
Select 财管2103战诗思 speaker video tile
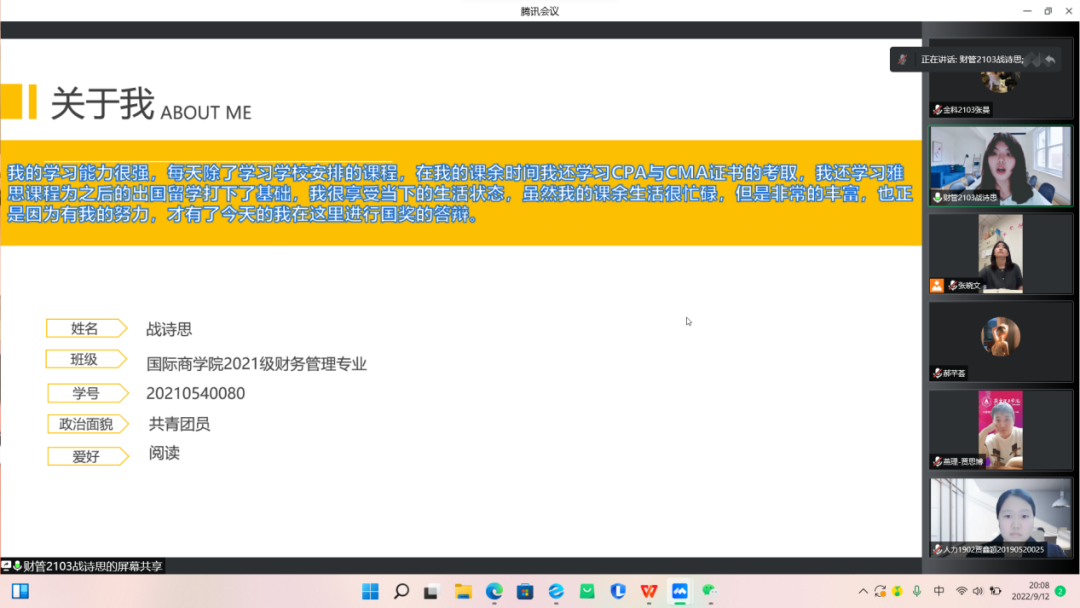[1000, 165]
